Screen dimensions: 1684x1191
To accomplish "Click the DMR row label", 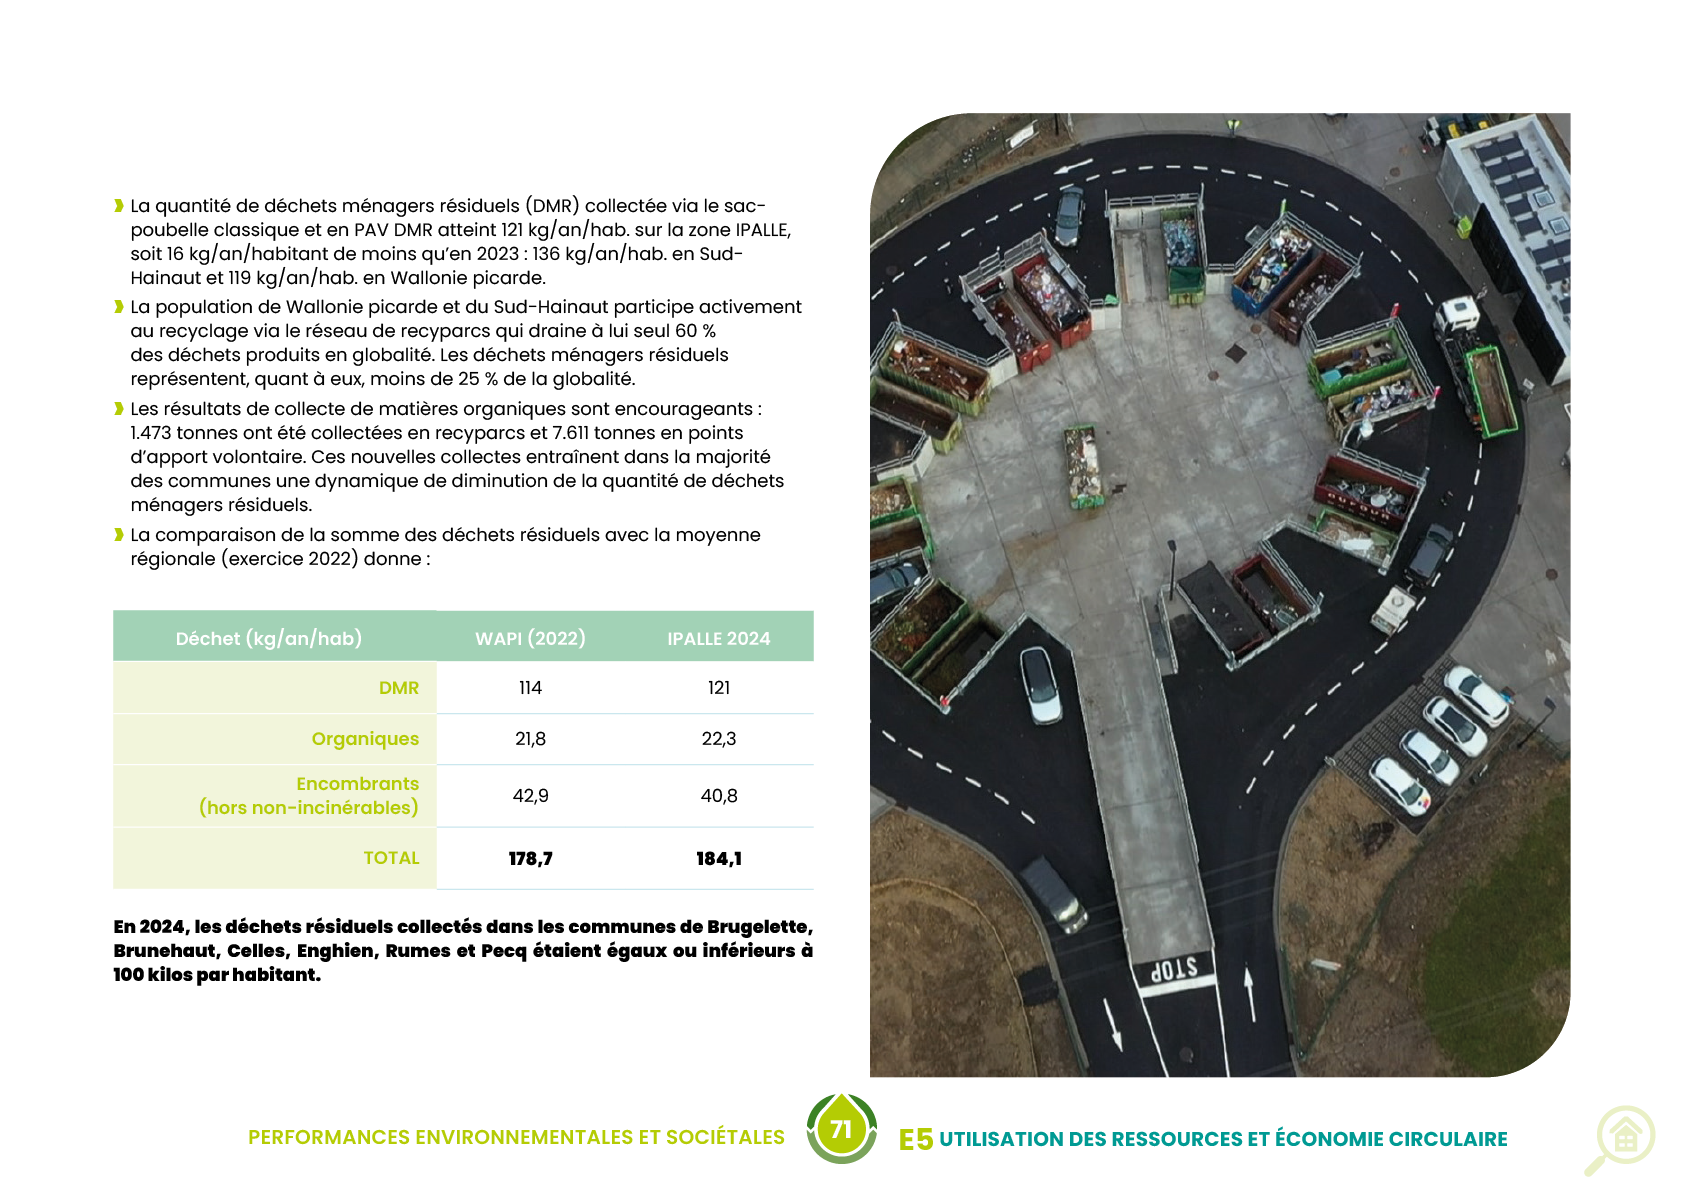I will (x=398, y=688).
